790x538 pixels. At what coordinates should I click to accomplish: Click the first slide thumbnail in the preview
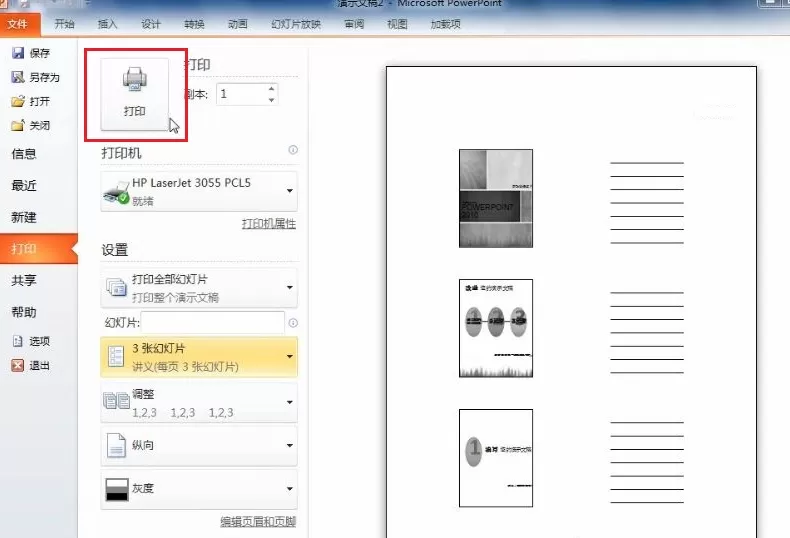coord(496,198)
